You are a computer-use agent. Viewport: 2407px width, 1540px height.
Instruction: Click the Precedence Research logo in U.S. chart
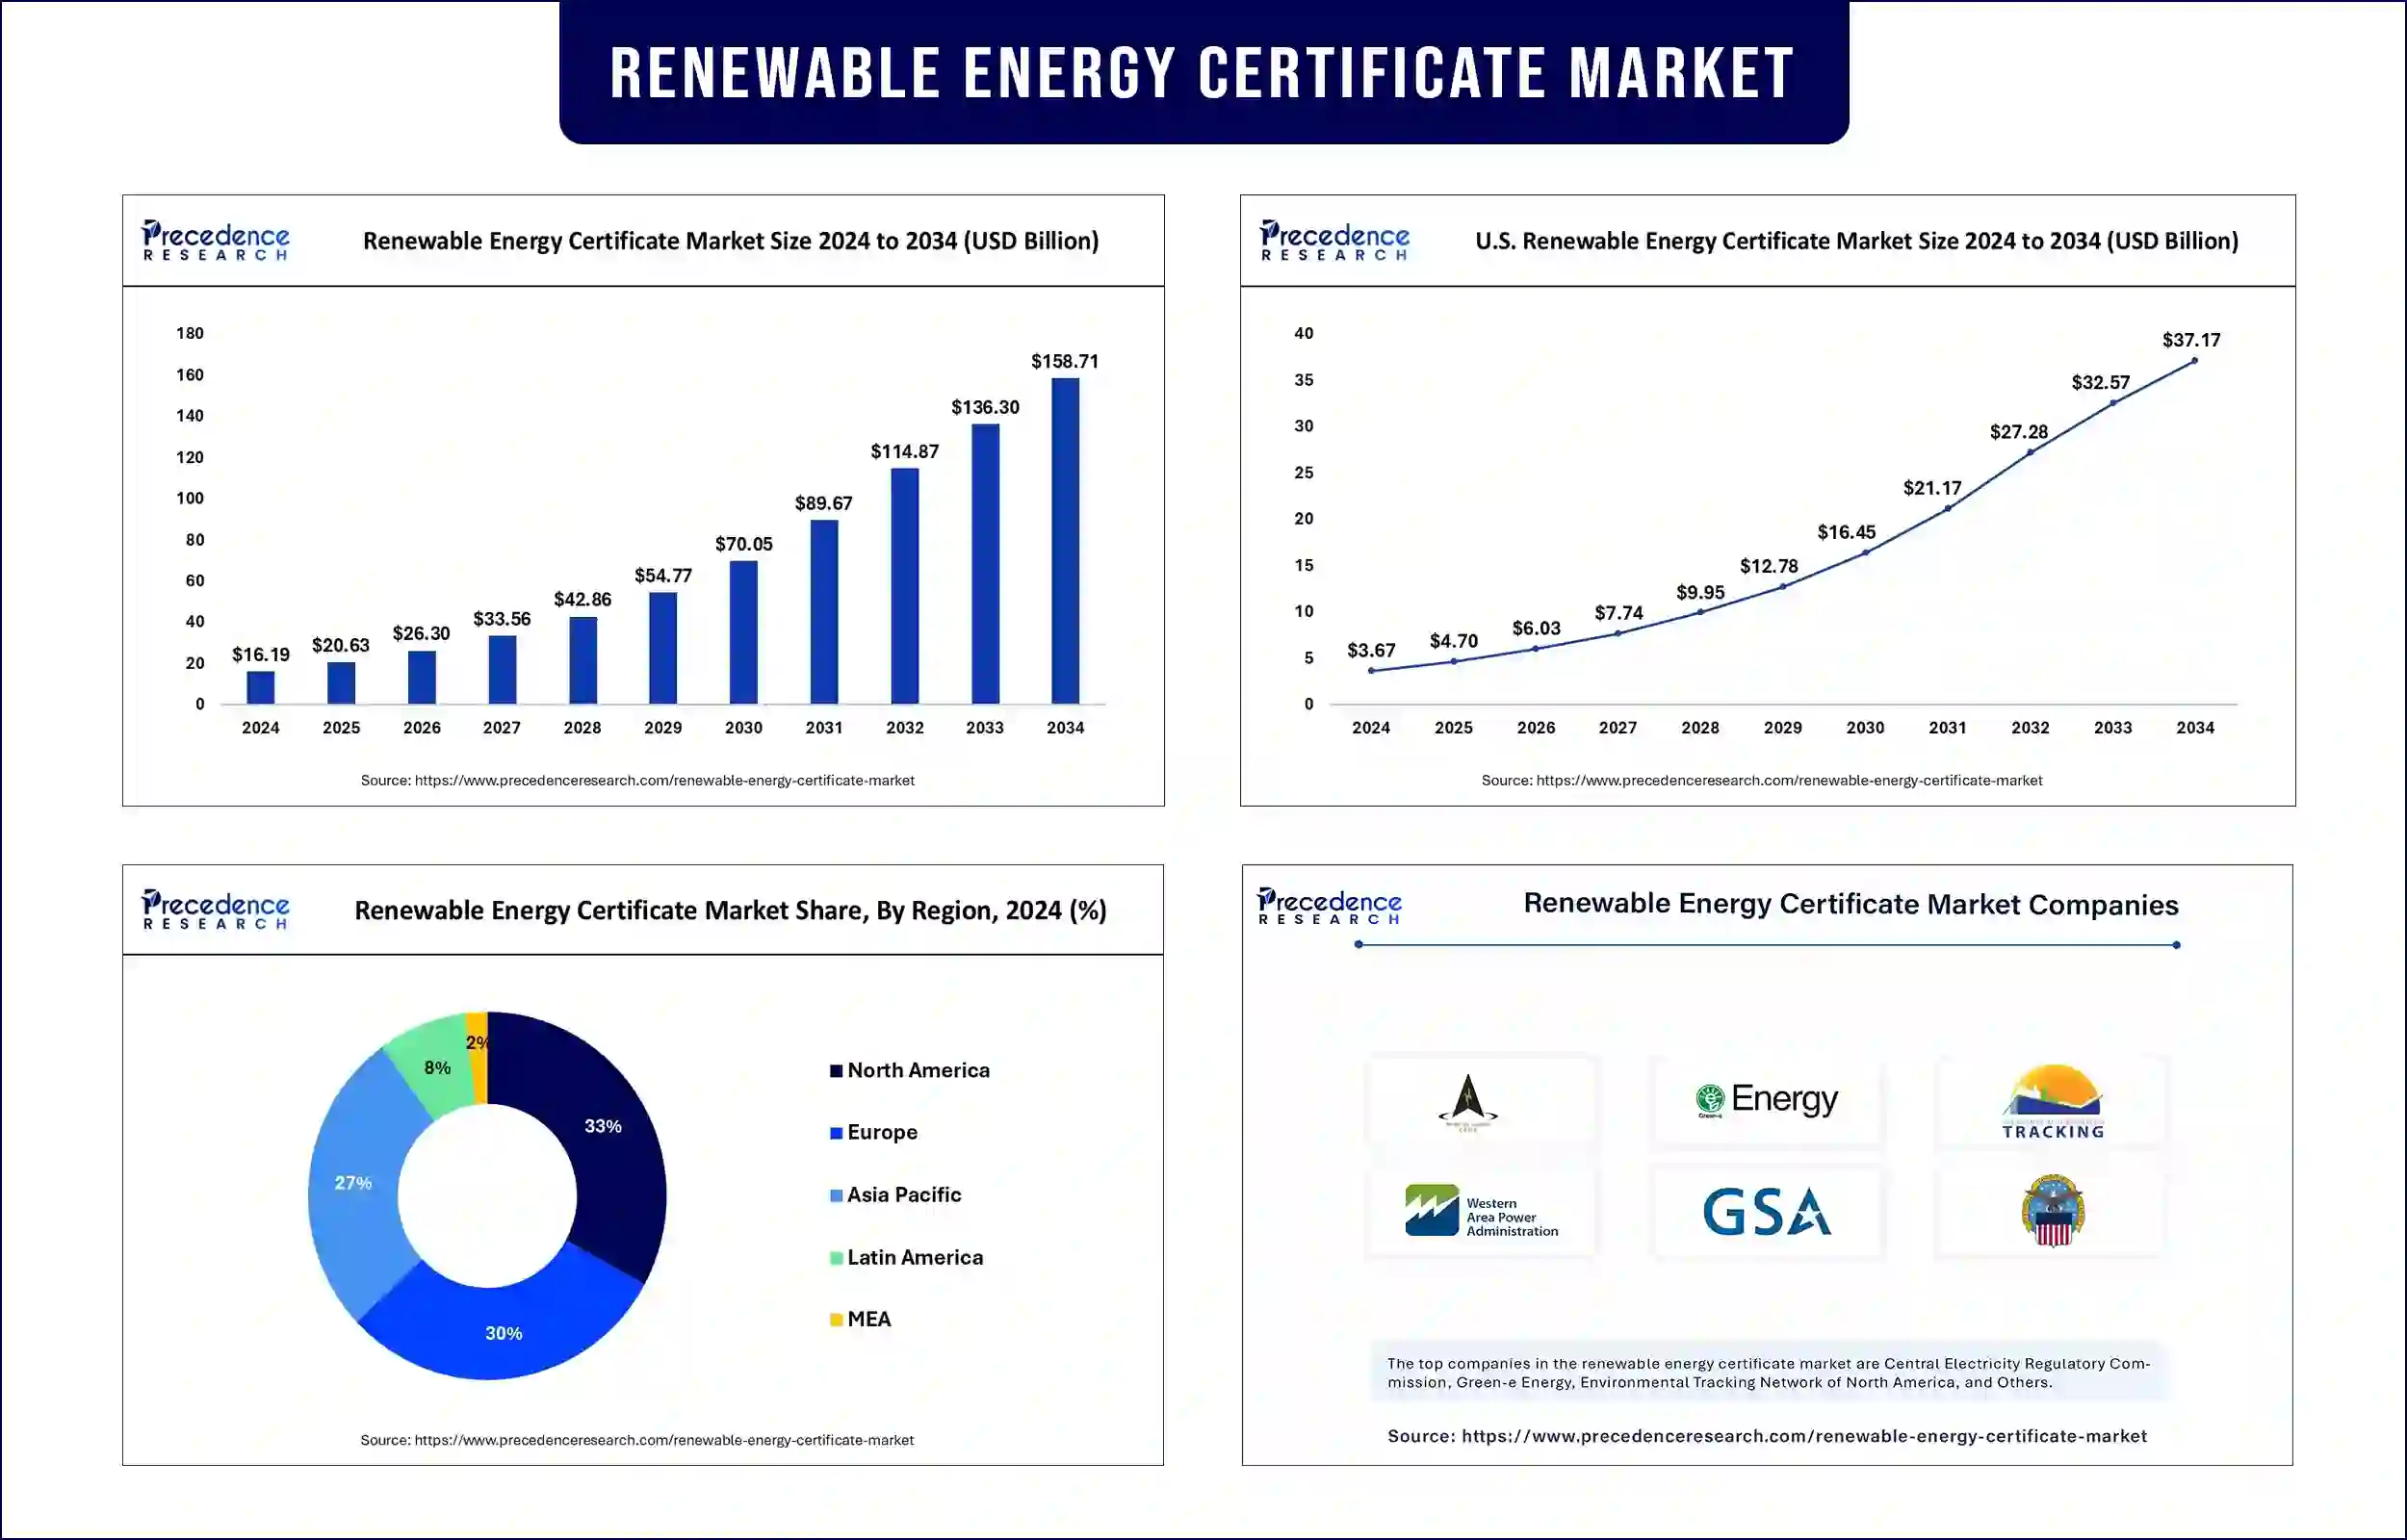point(1334,241)
